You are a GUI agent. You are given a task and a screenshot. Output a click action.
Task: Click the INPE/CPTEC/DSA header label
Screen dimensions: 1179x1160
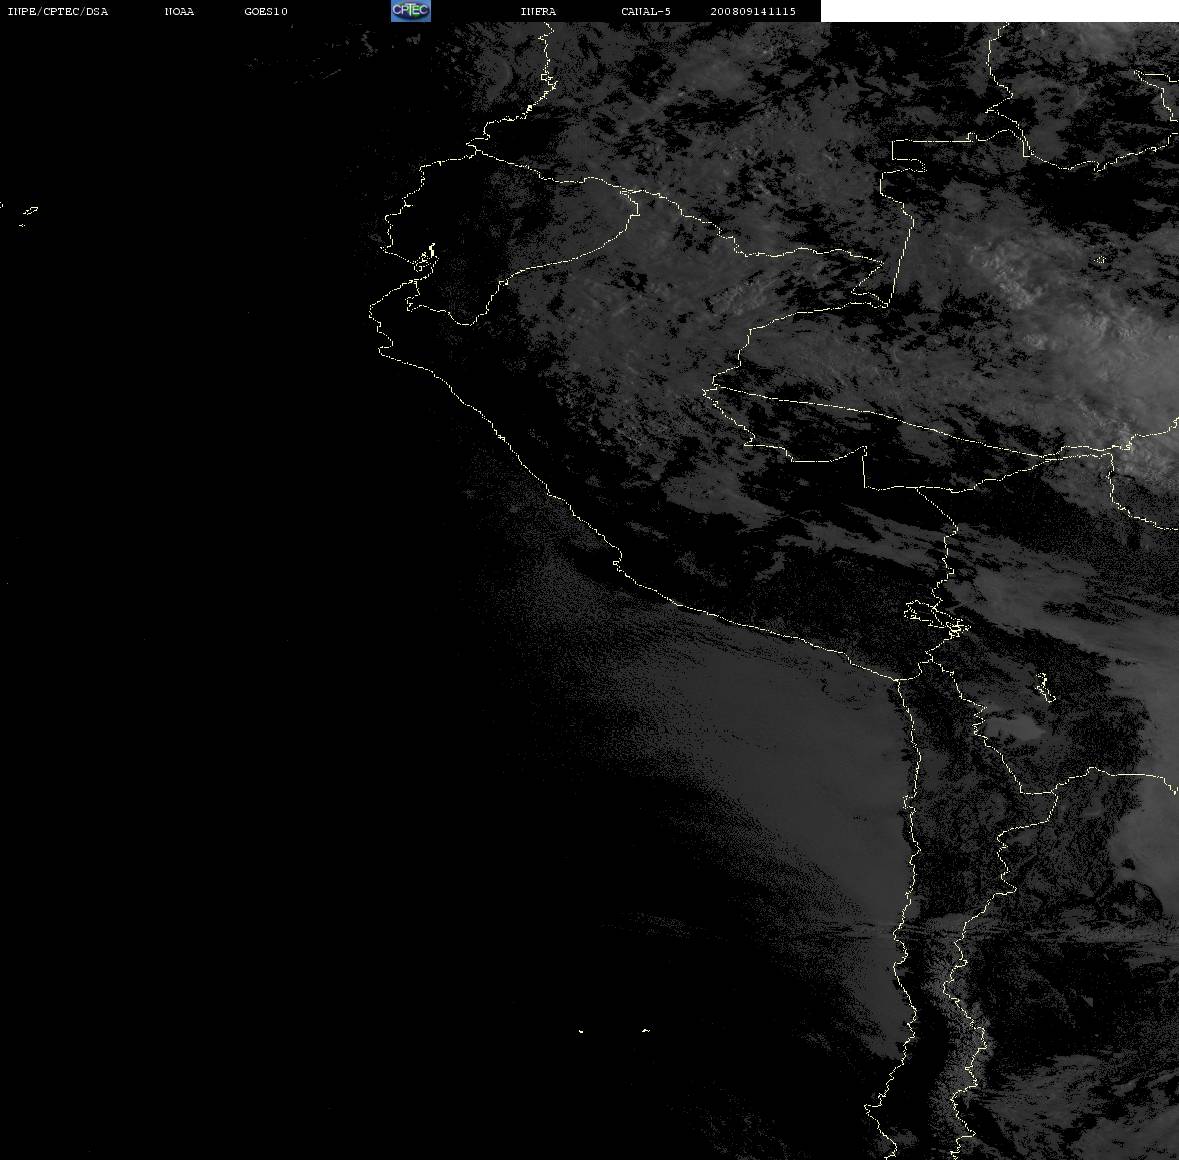pyautogui.click(x=57, y=11)
